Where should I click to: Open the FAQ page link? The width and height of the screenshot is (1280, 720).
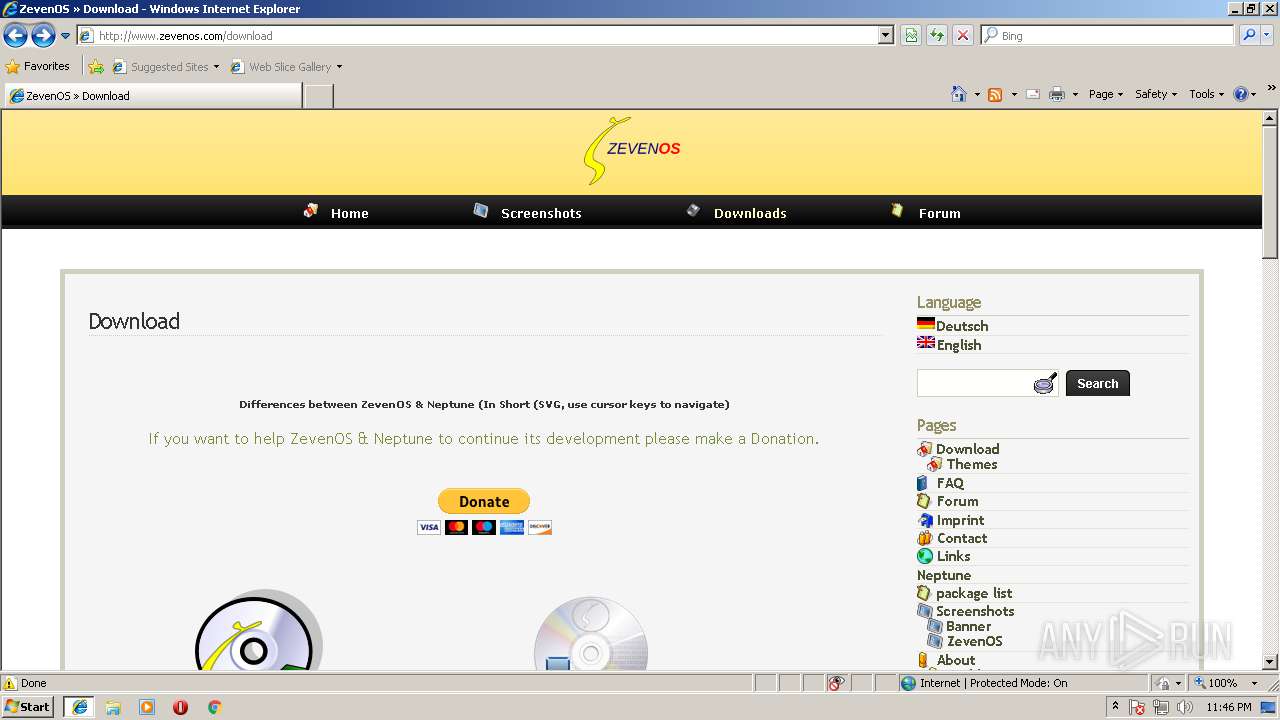(x=950, y=483)
